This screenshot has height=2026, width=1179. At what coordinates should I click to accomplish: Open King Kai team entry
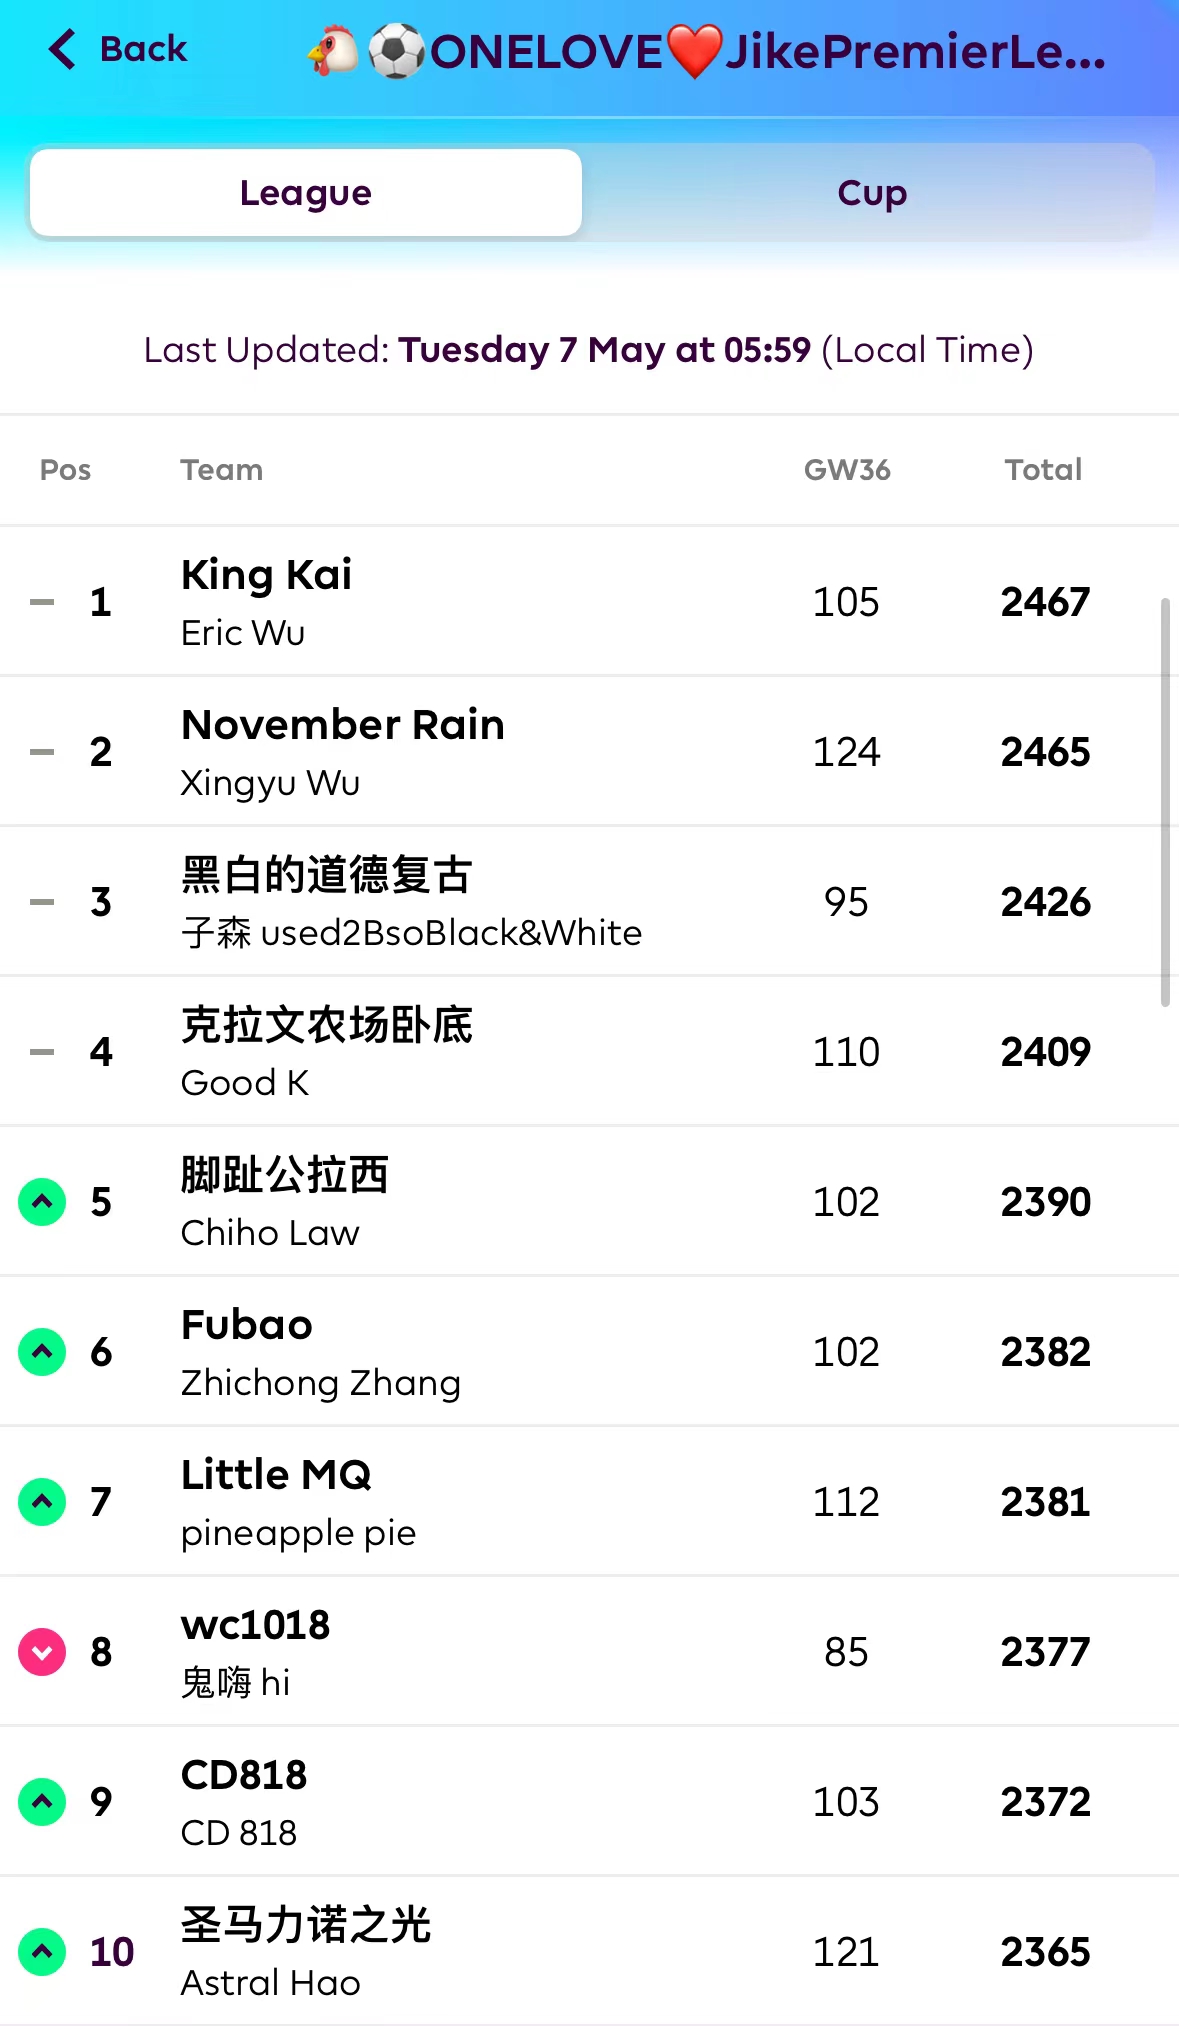pyautogui.click(x=266, y=576)
